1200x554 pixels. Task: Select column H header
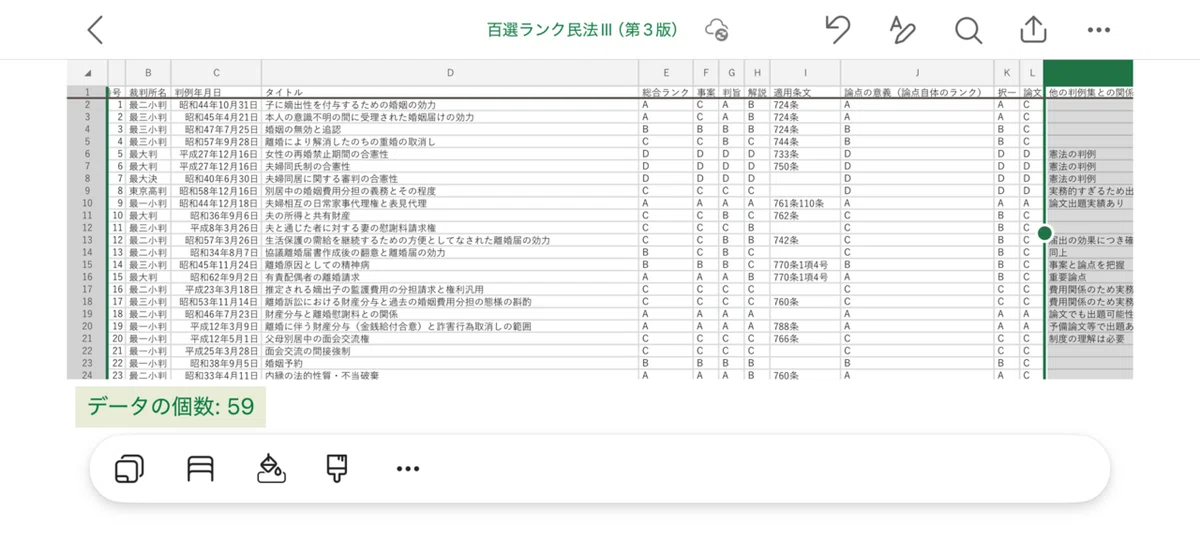point(758,73)
